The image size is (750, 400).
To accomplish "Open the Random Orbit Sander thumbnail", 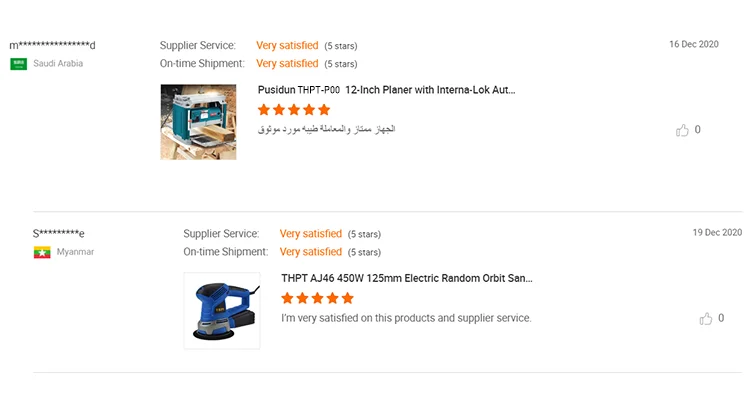I will pyautogui.click(x=222, y=310).
